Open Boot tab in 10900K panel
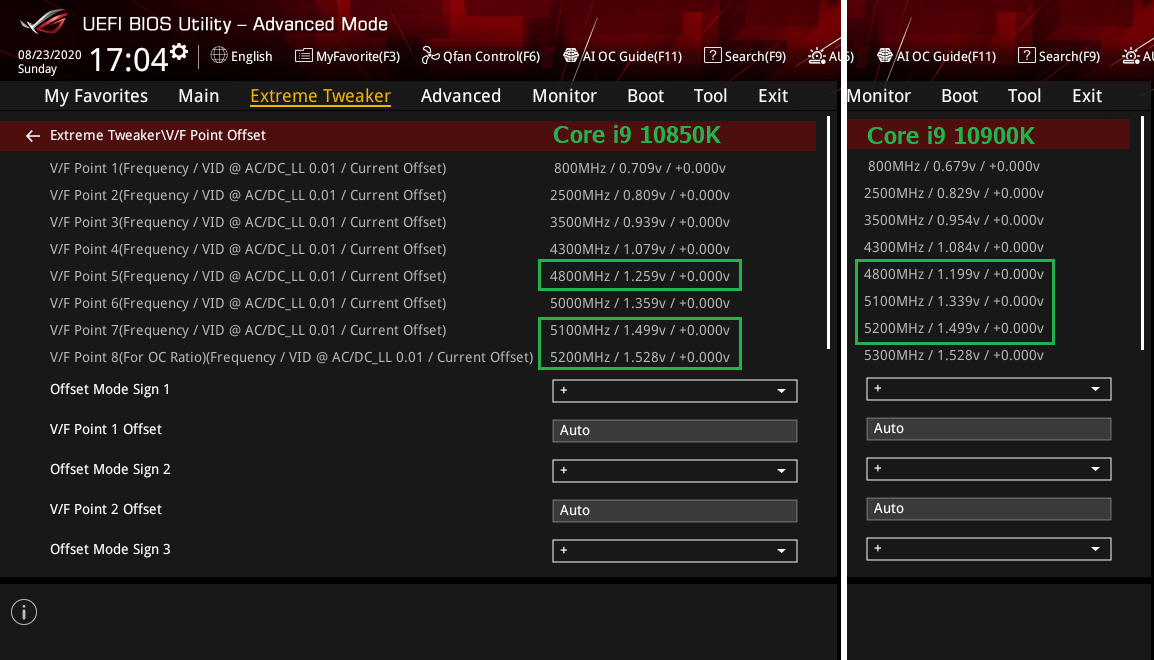 [960, 96]
